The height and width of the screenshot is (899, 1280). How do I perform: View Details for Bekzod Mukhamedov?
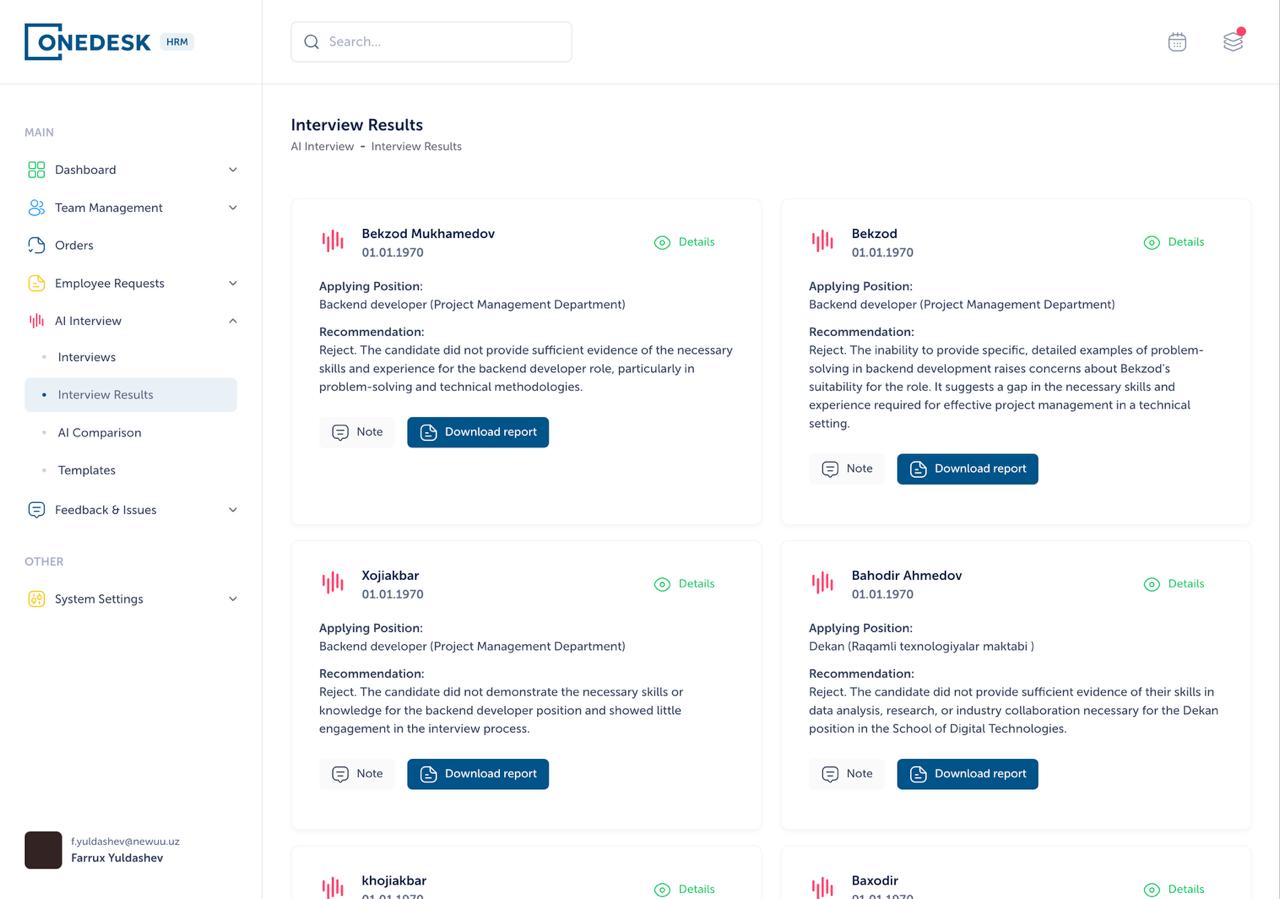(685, 242)
